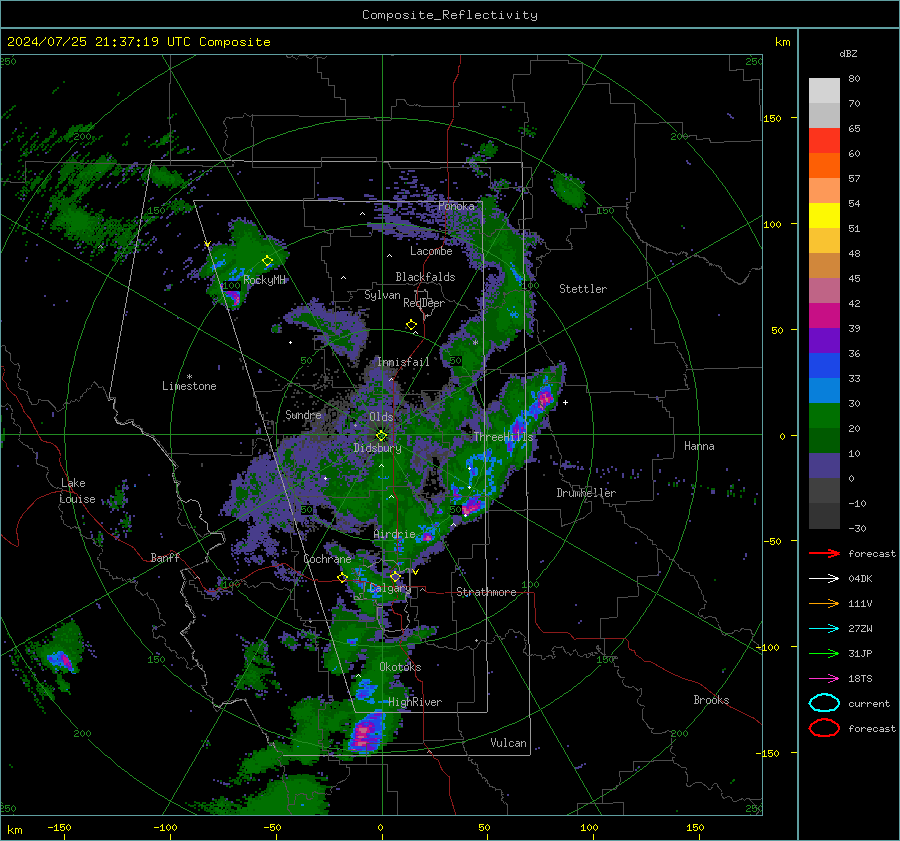Viewport: 900px width, 841px height.
Task: Click the isolated storm cell in far southwest corner
Action: click(61, 660)
